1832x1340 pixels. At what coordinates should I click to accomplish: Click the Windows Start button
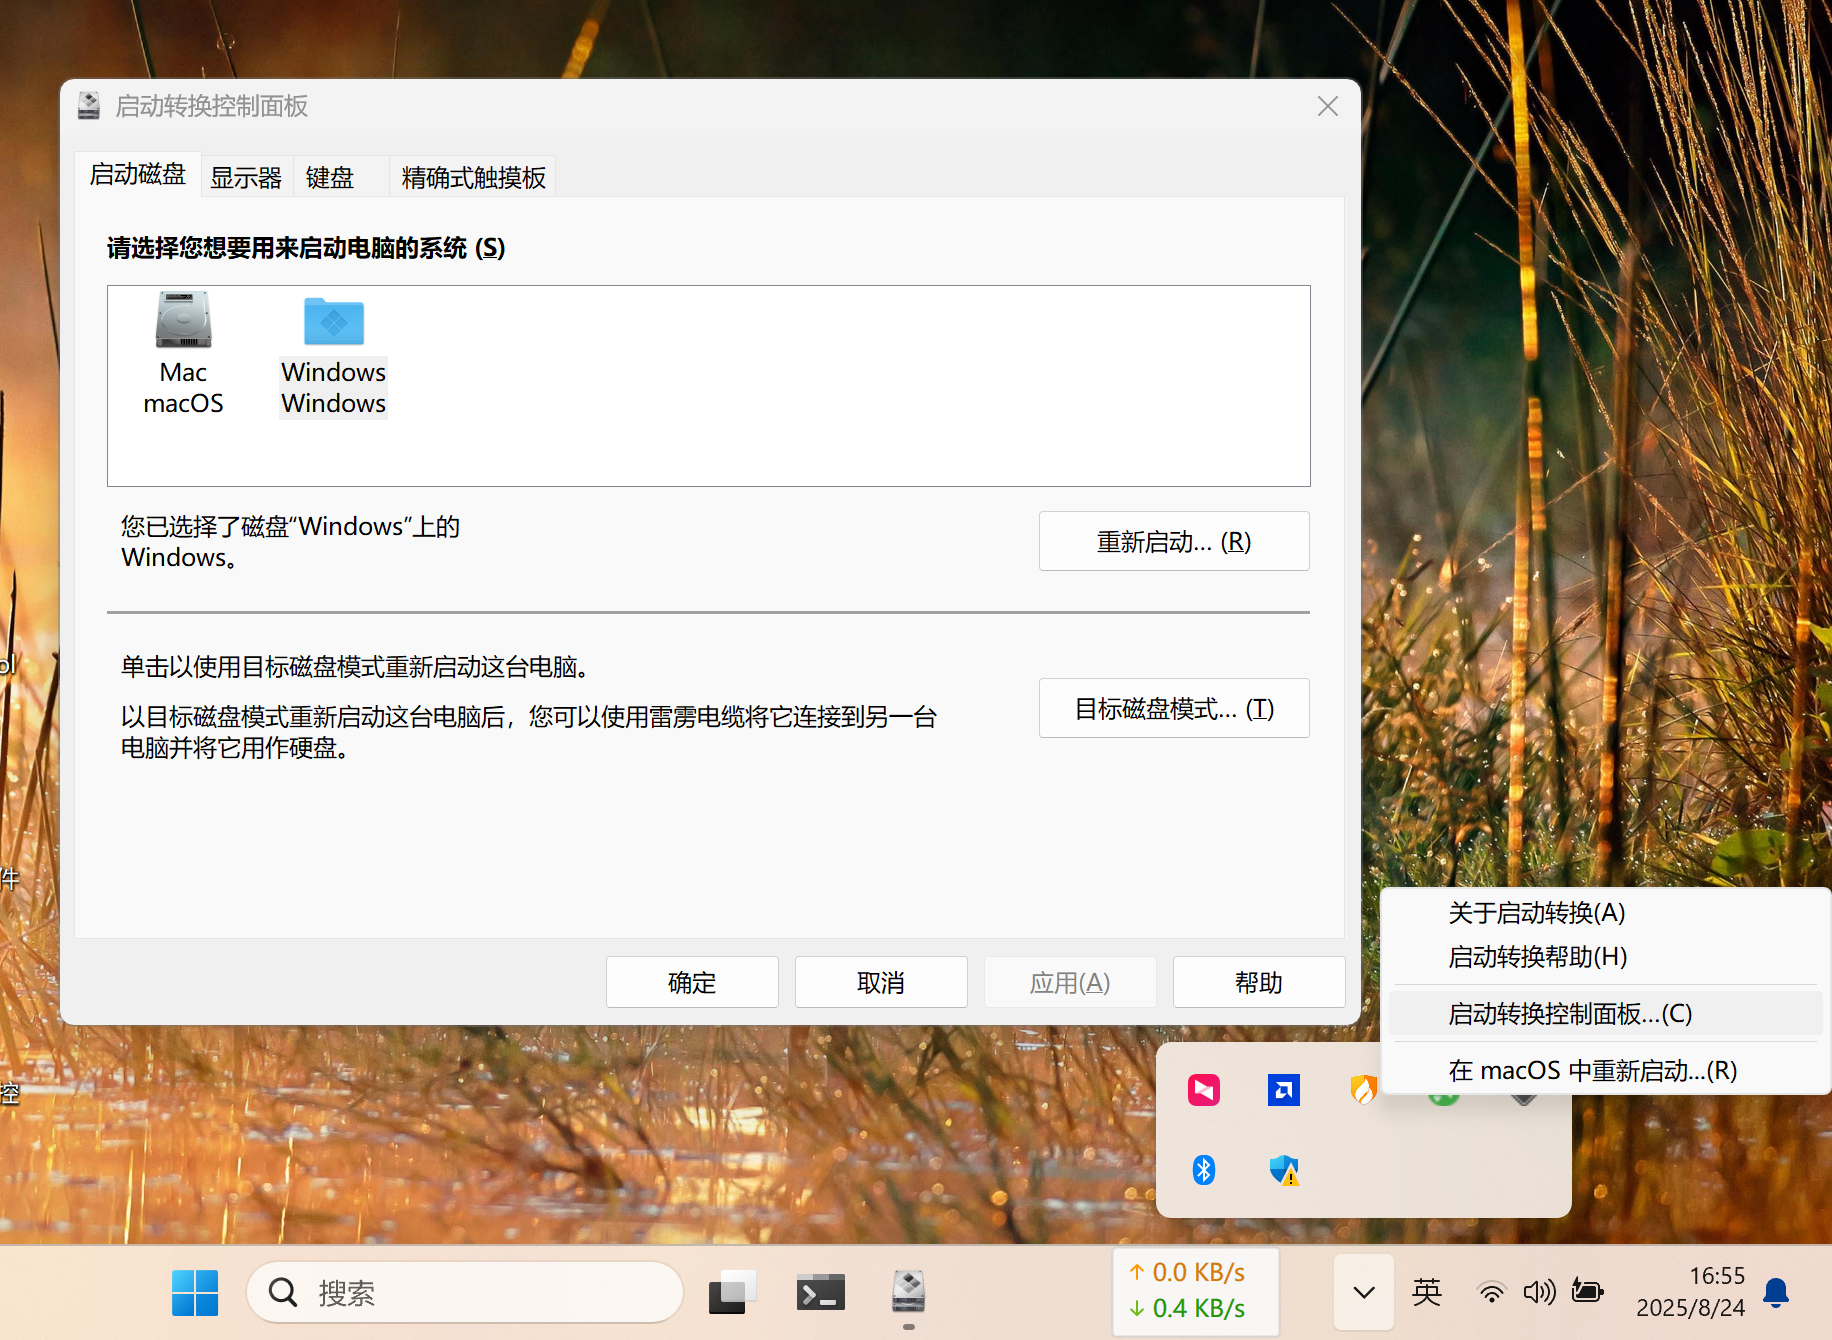195,1292
